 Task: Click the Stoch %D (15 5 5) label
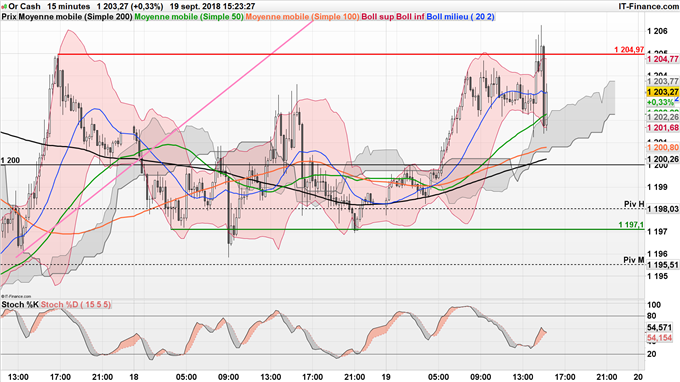(75, 305)
